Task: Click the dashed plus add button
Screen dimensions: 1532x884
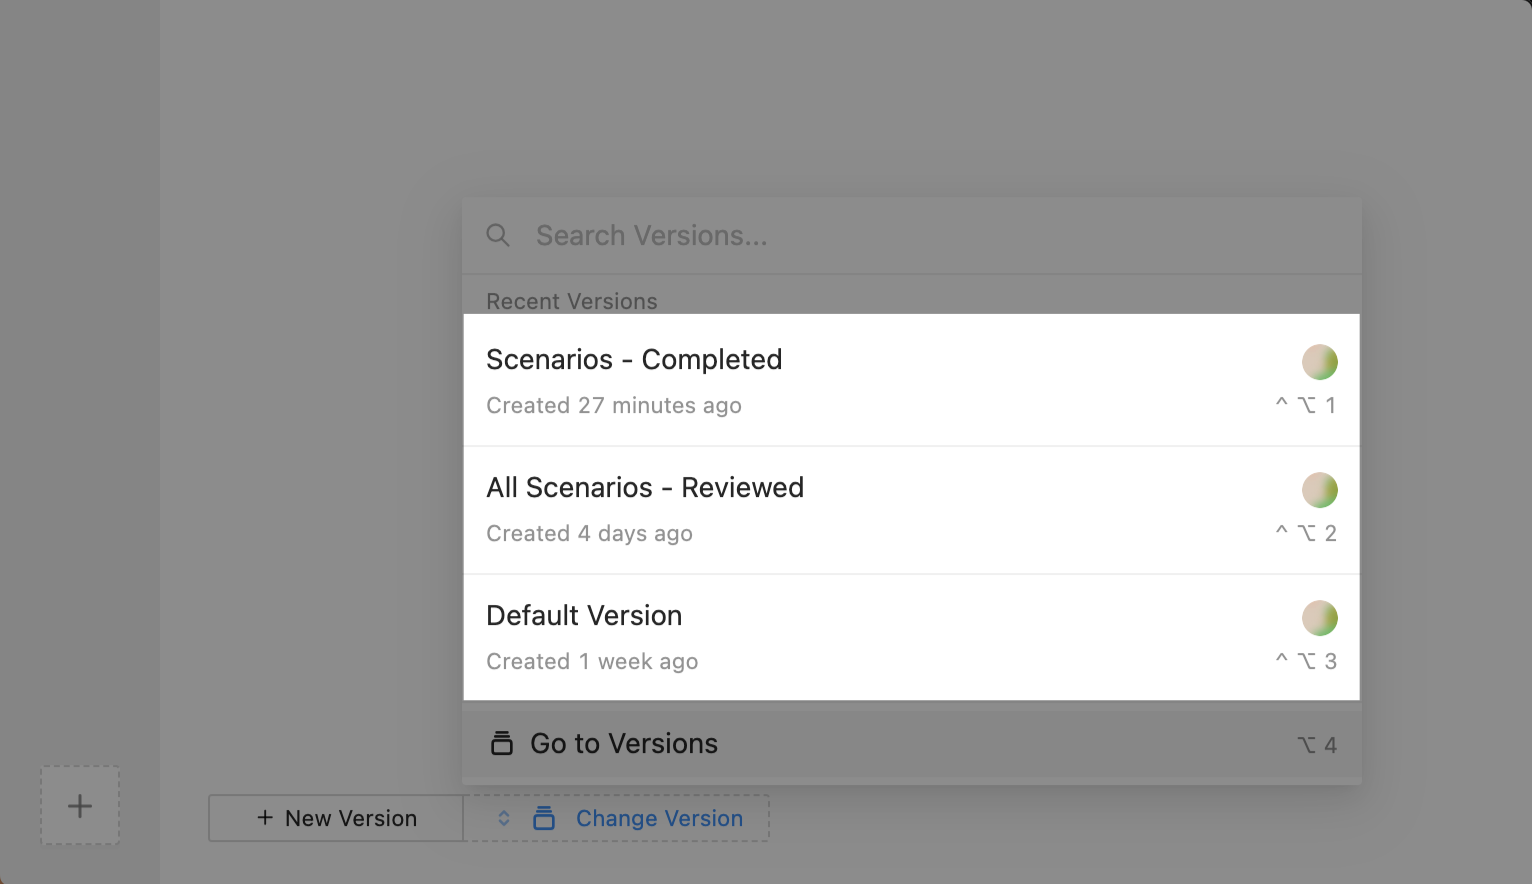Action: [x=80, y=806]
